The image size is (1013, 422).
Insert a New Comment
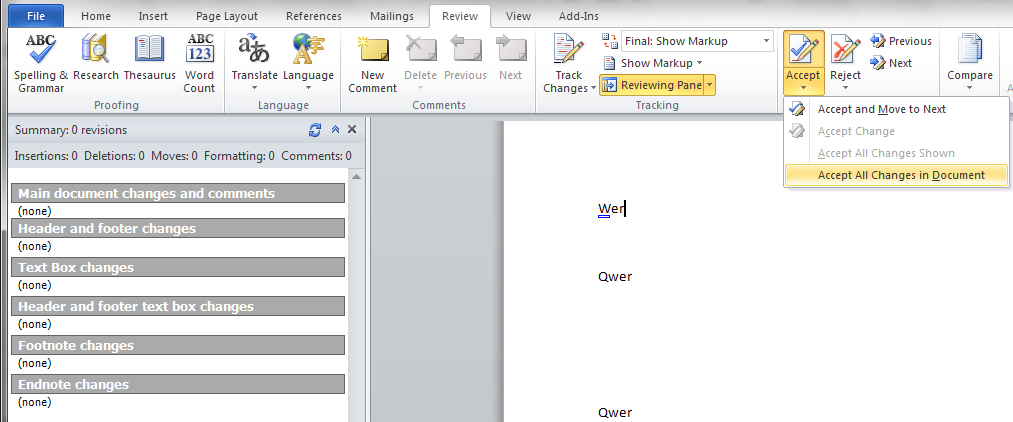click(372, 63)
